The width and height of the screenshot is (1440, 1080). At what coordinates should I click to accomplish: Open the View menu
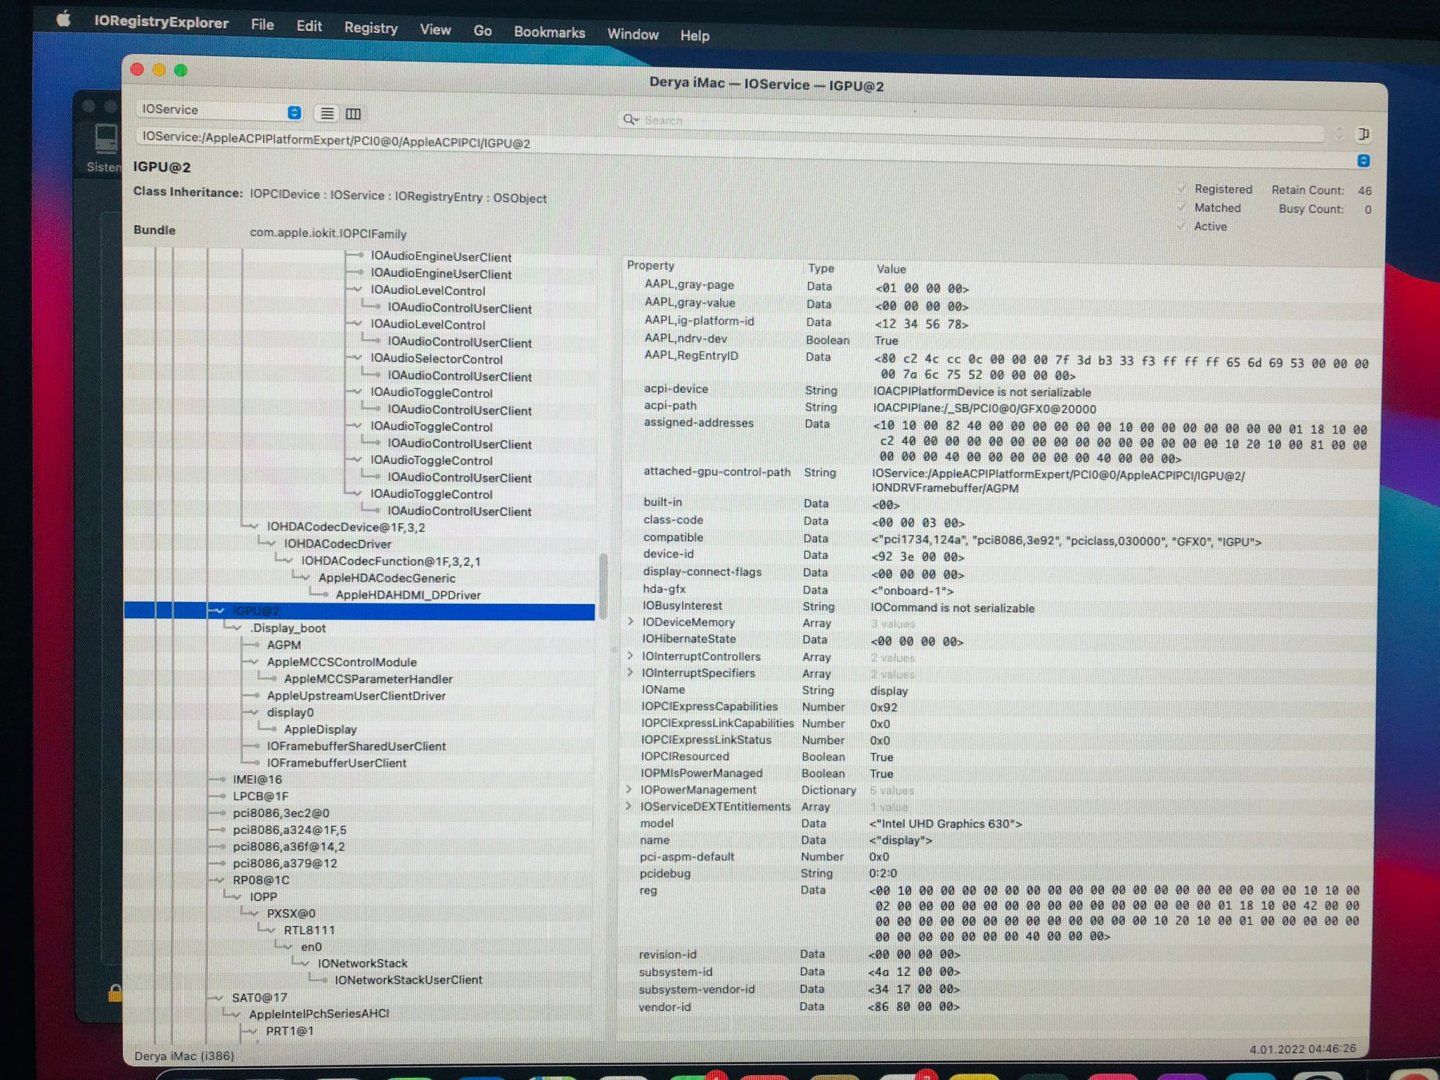click(435, 30)
